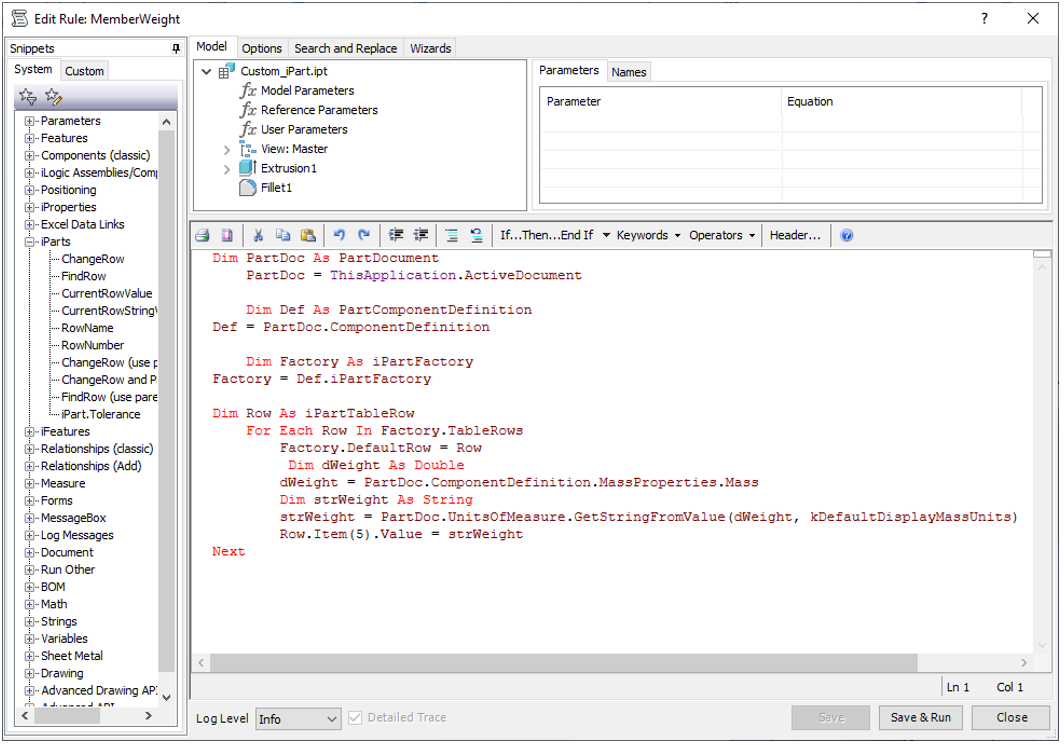Click the Fillet1 feature icon

click(248, 188)
